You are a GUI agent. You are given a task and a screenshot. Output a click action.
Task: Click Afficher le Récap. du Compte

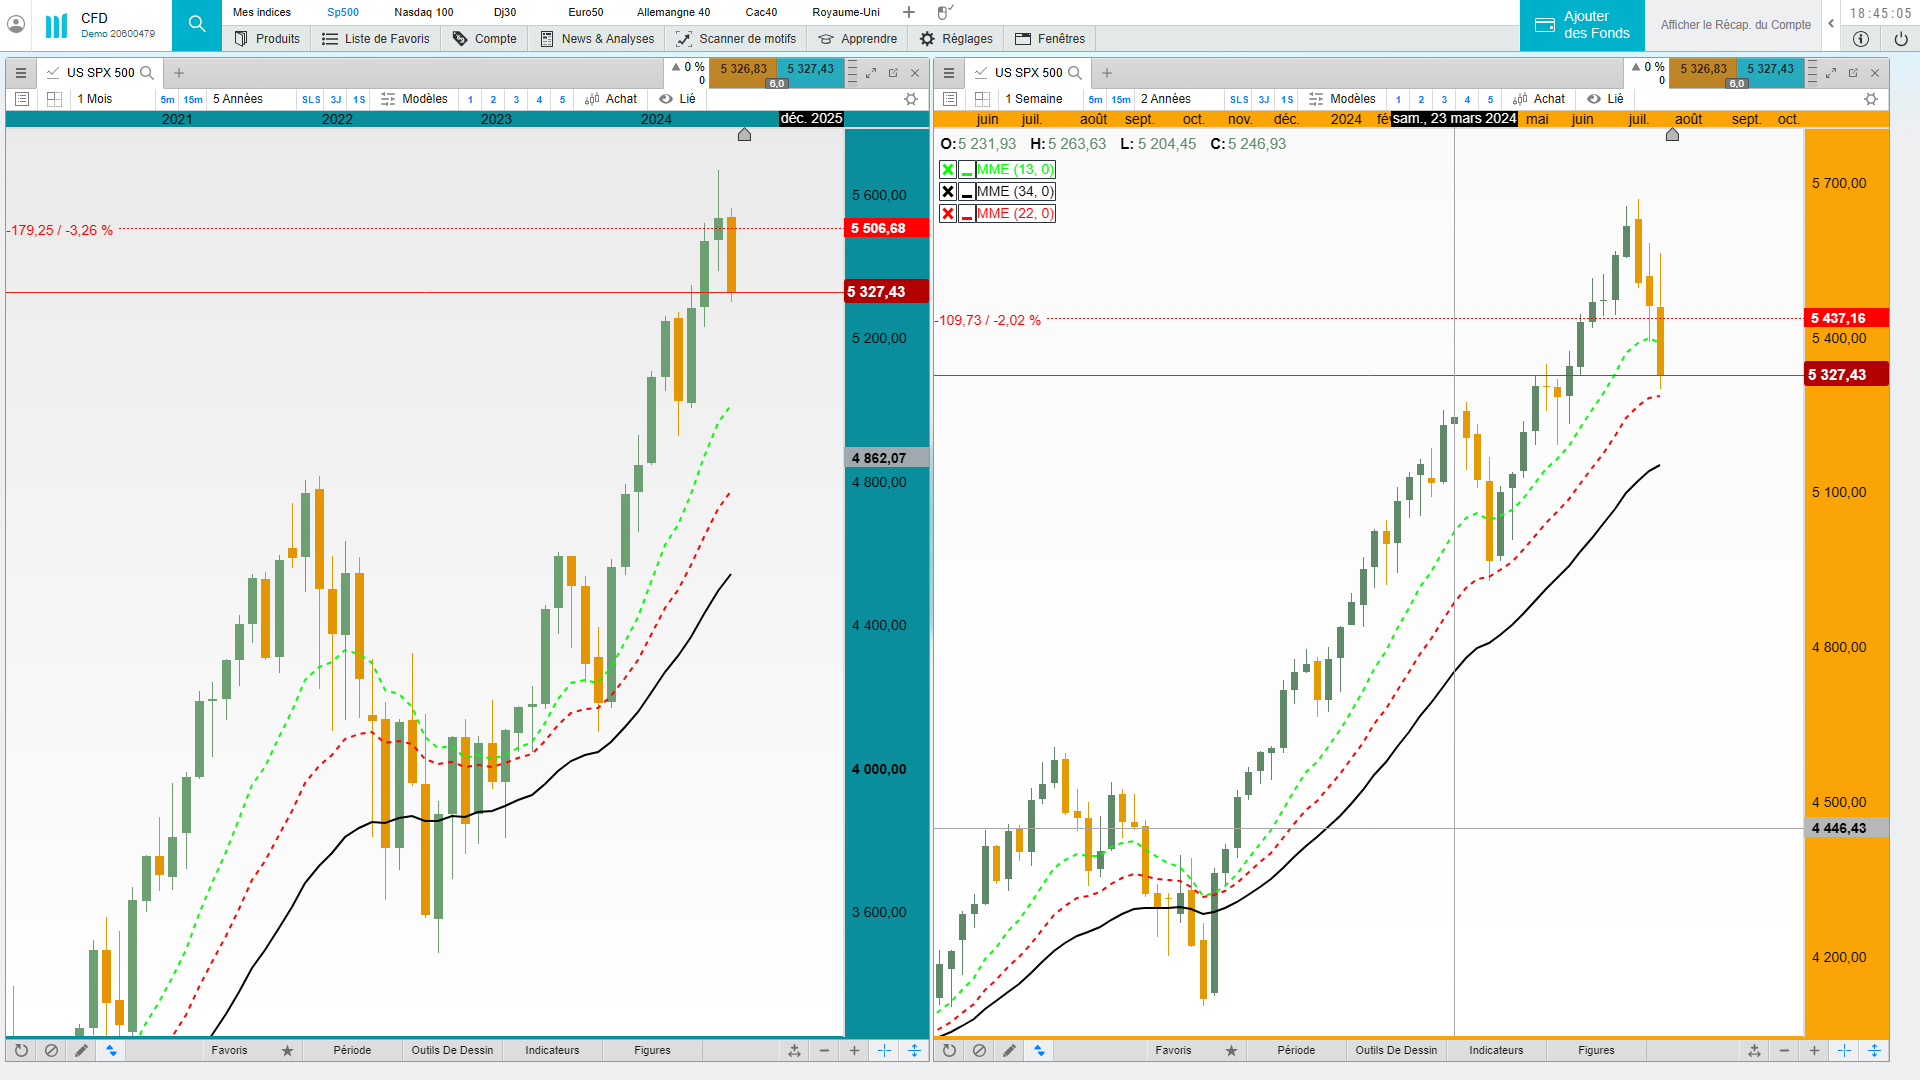pyautogui.click(x=1735, y=25)
